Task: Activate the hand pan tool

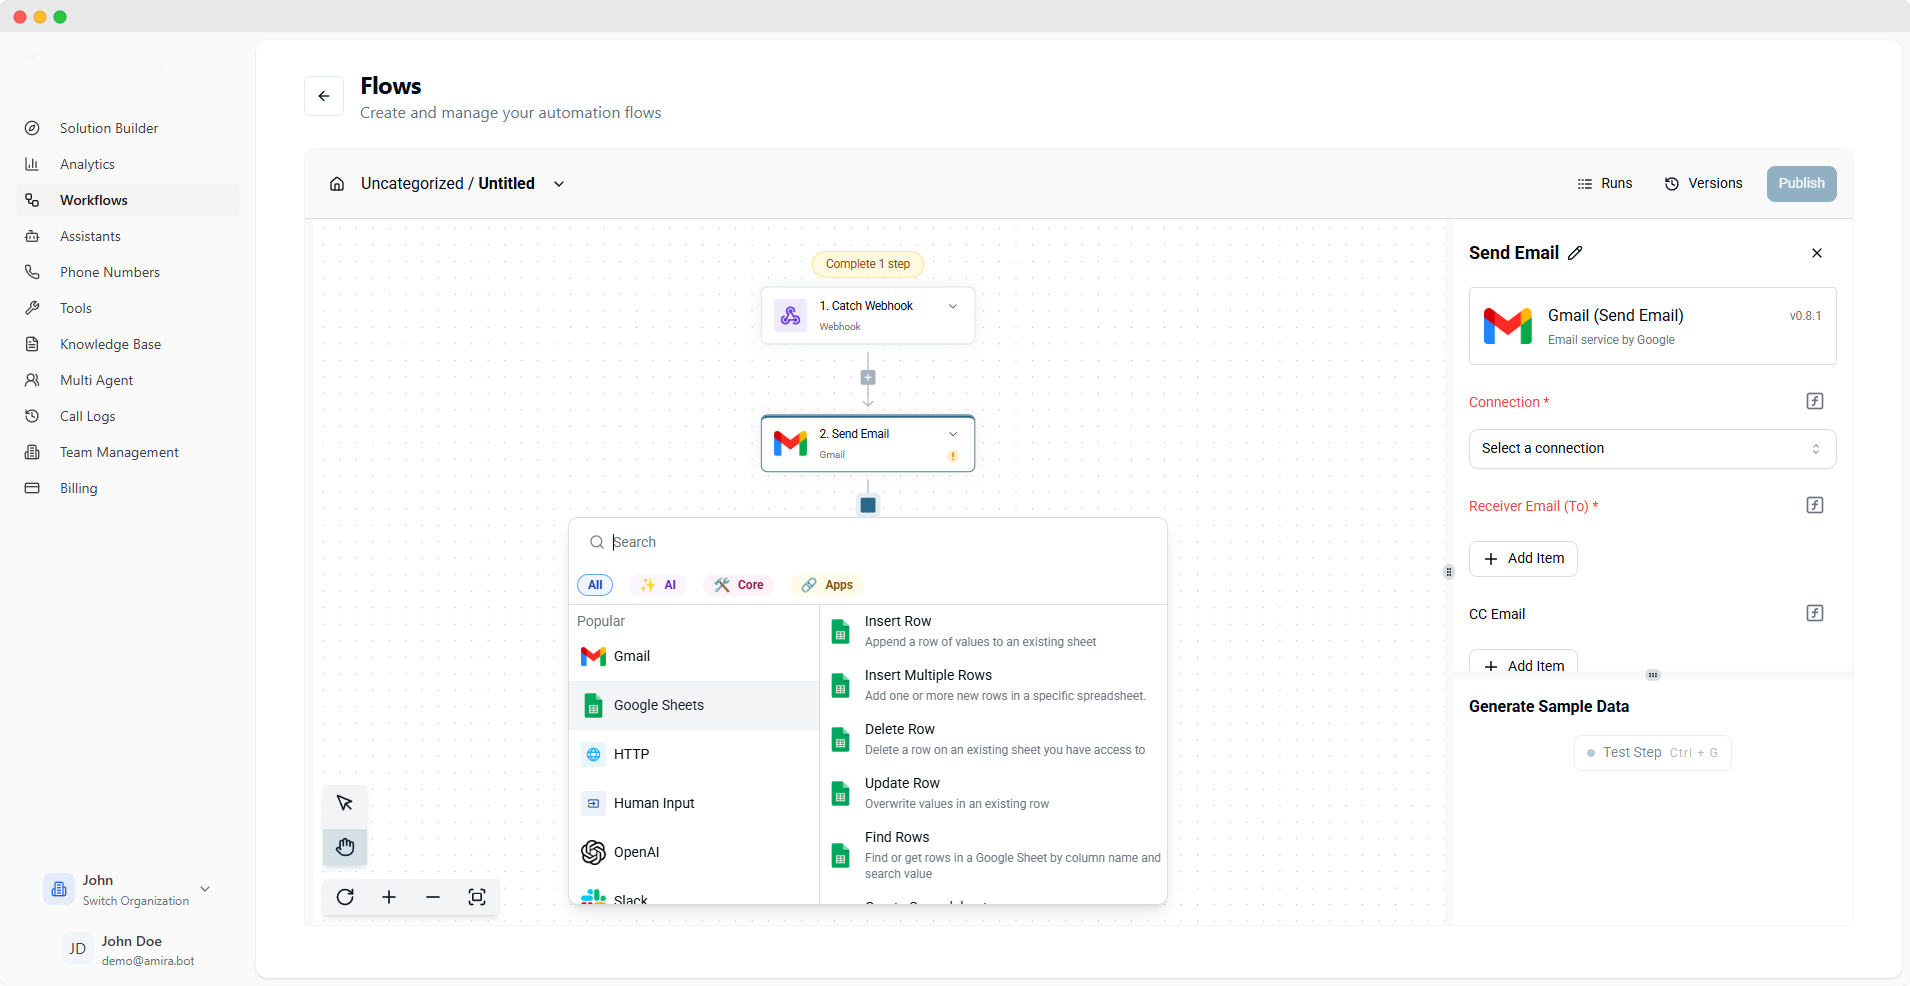Action: point(344,846)
